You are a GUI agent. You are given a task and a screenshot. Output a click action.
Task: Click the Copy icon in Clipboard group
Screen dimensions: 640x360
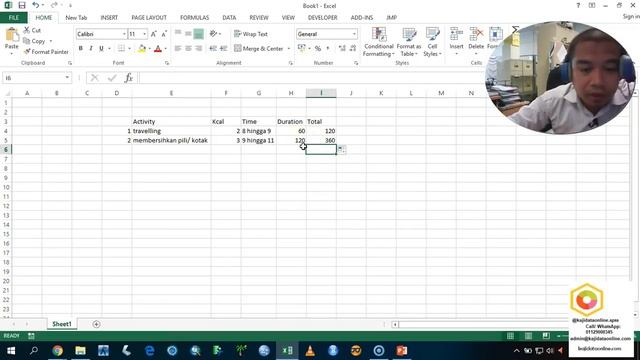coord(27,41)
